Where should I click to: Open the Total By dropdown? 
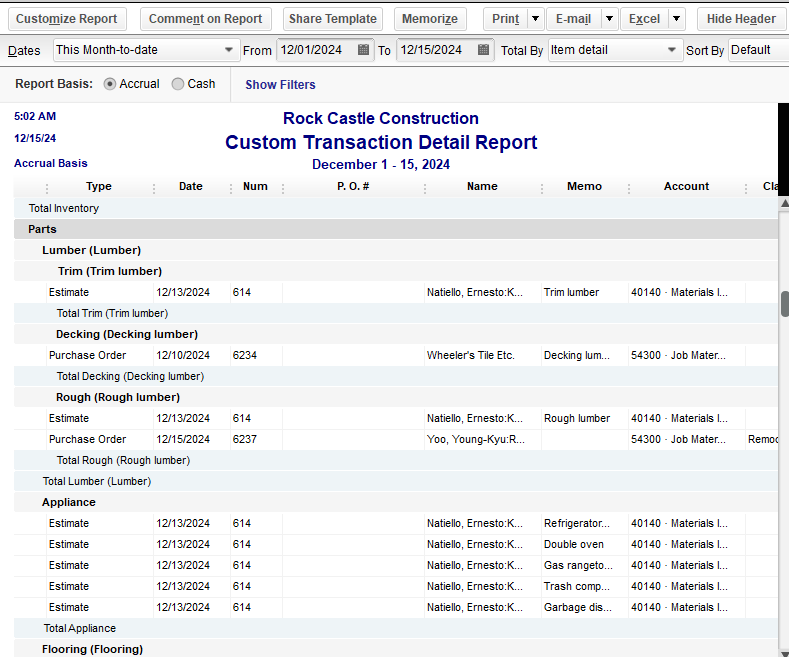point(672,50)
